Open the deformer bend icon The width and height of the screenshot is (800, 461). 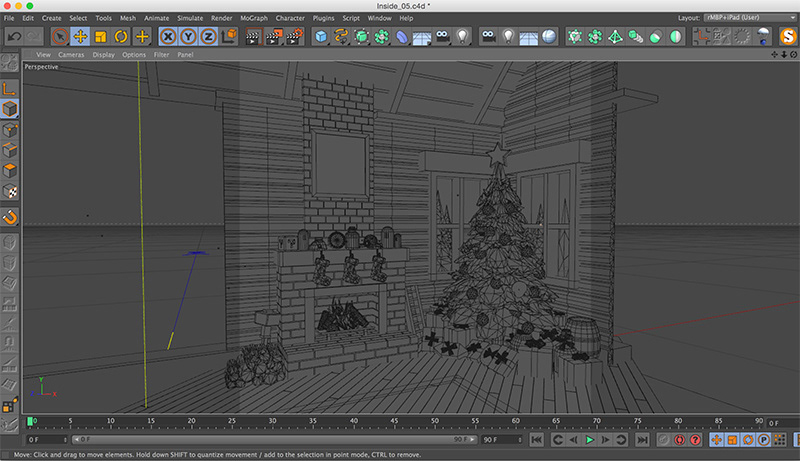pyautogui.click(x=402, y=37)
